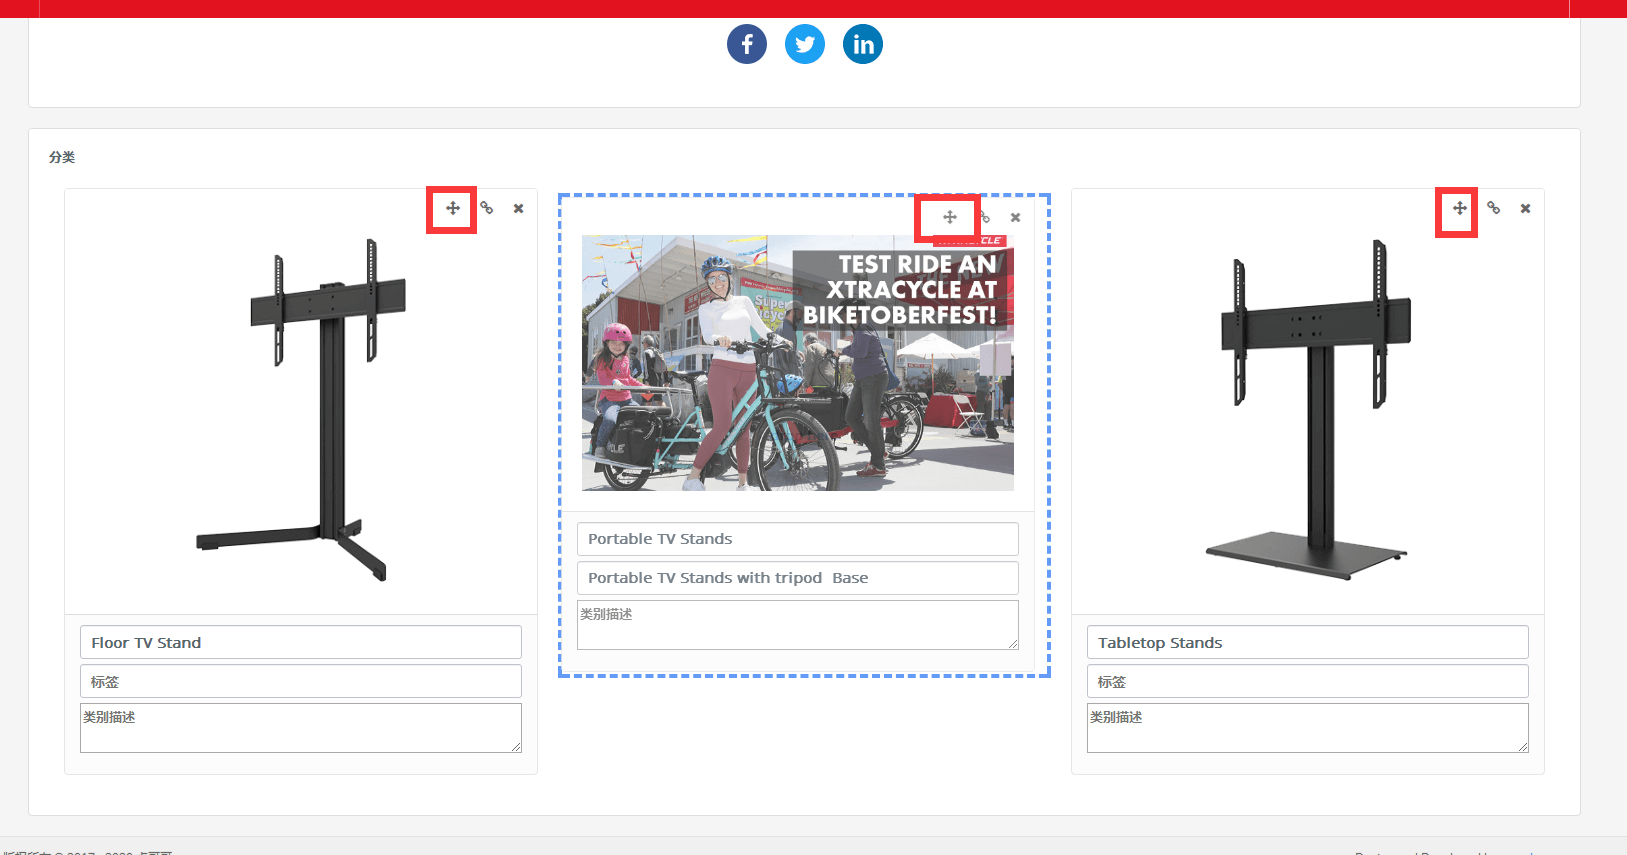The width and height of the screenshot is (1627, 855).
Task: Remove the Floor TV Stand card
Action: click(518, 209)
